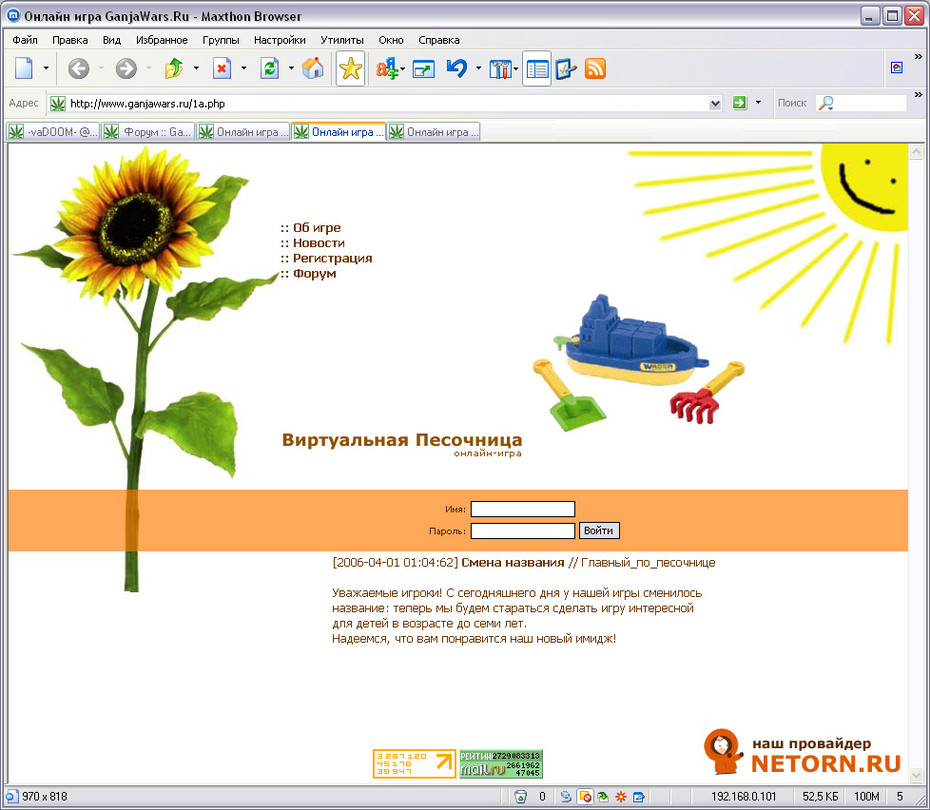Click the small icon at the toolbar's right end
930x810 pixels.
point(897,68)
